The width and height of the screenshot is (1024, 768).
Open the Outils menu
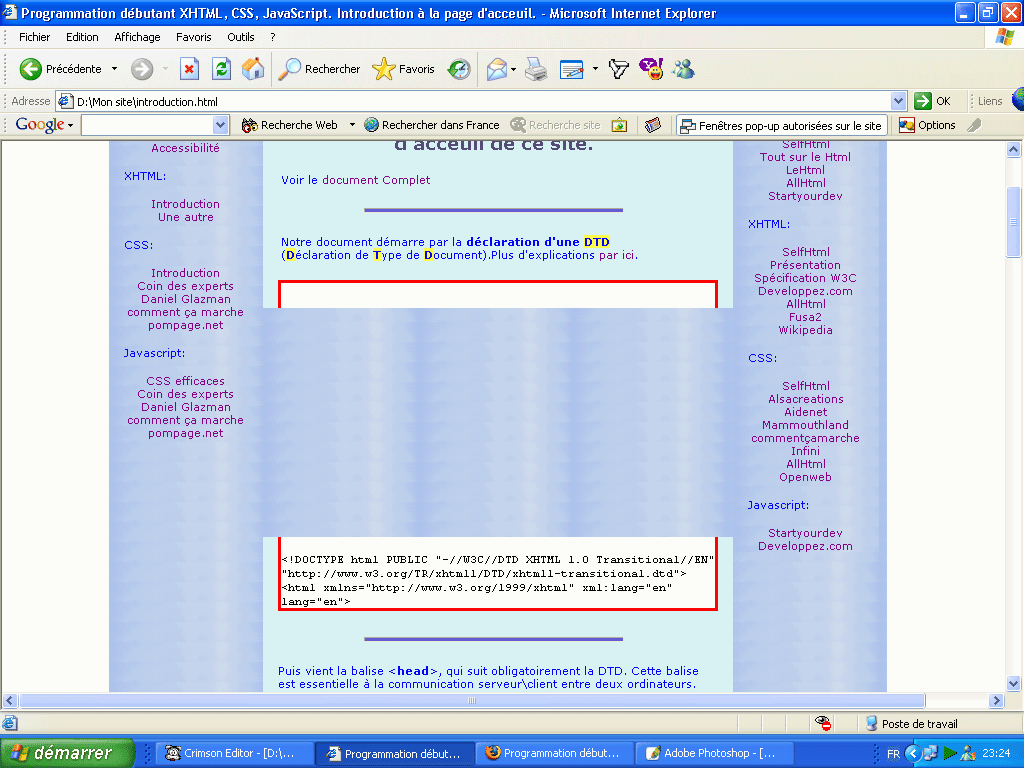[x=241, y=37]
